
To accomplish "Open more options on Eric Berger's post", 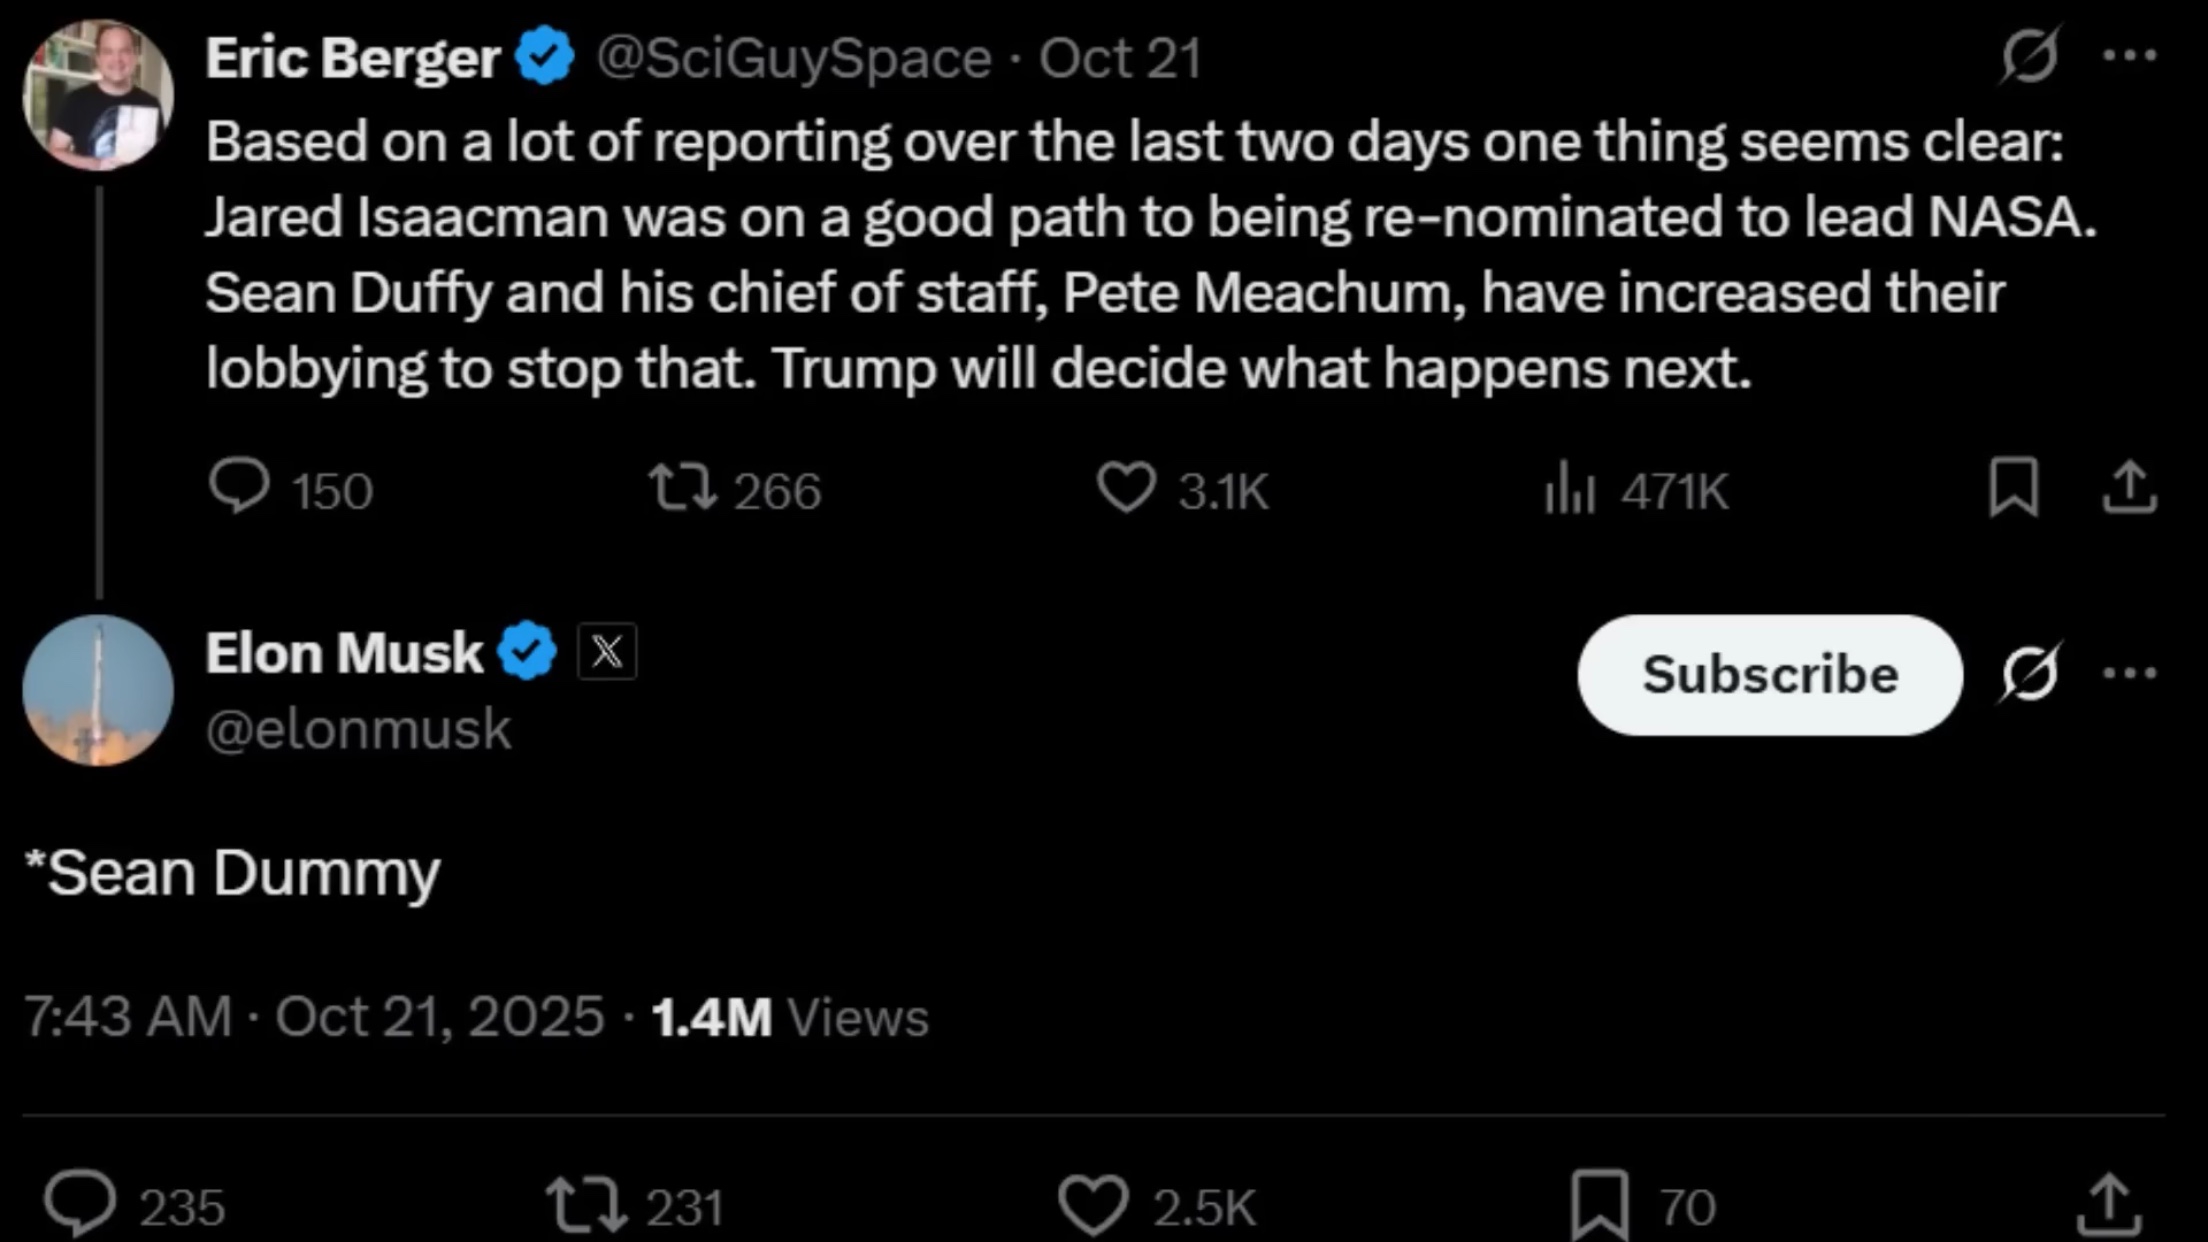I will click(2129, 55).
